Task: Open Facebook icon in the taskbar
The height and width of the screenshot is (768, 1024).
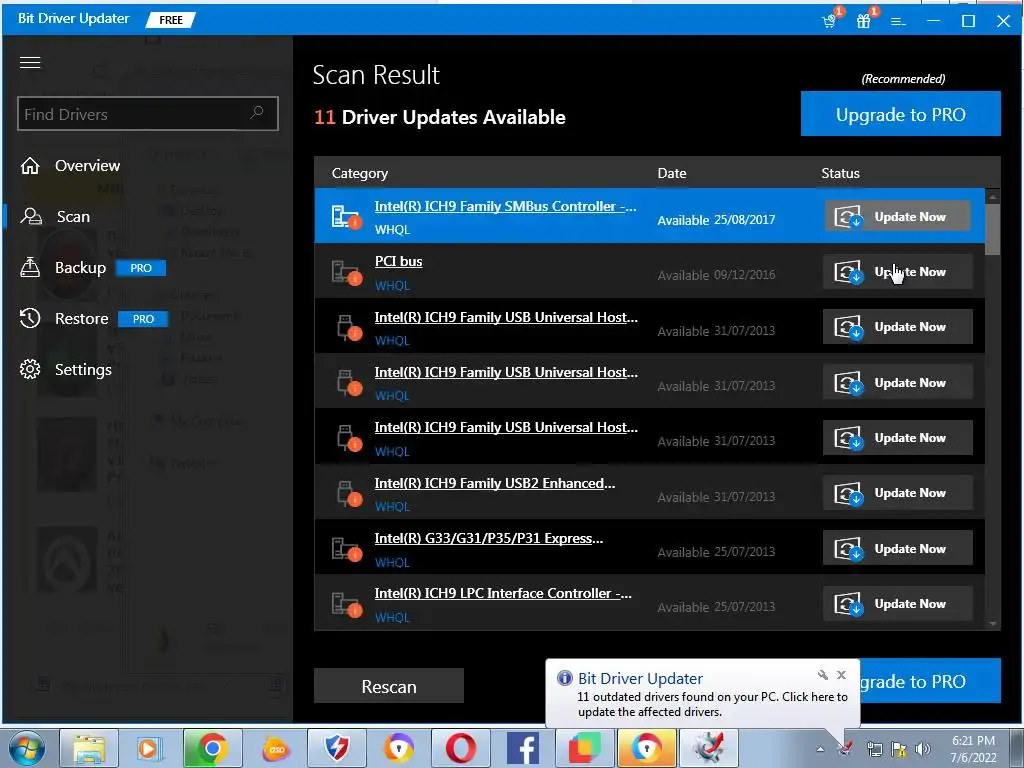Action: pos(522,748)
